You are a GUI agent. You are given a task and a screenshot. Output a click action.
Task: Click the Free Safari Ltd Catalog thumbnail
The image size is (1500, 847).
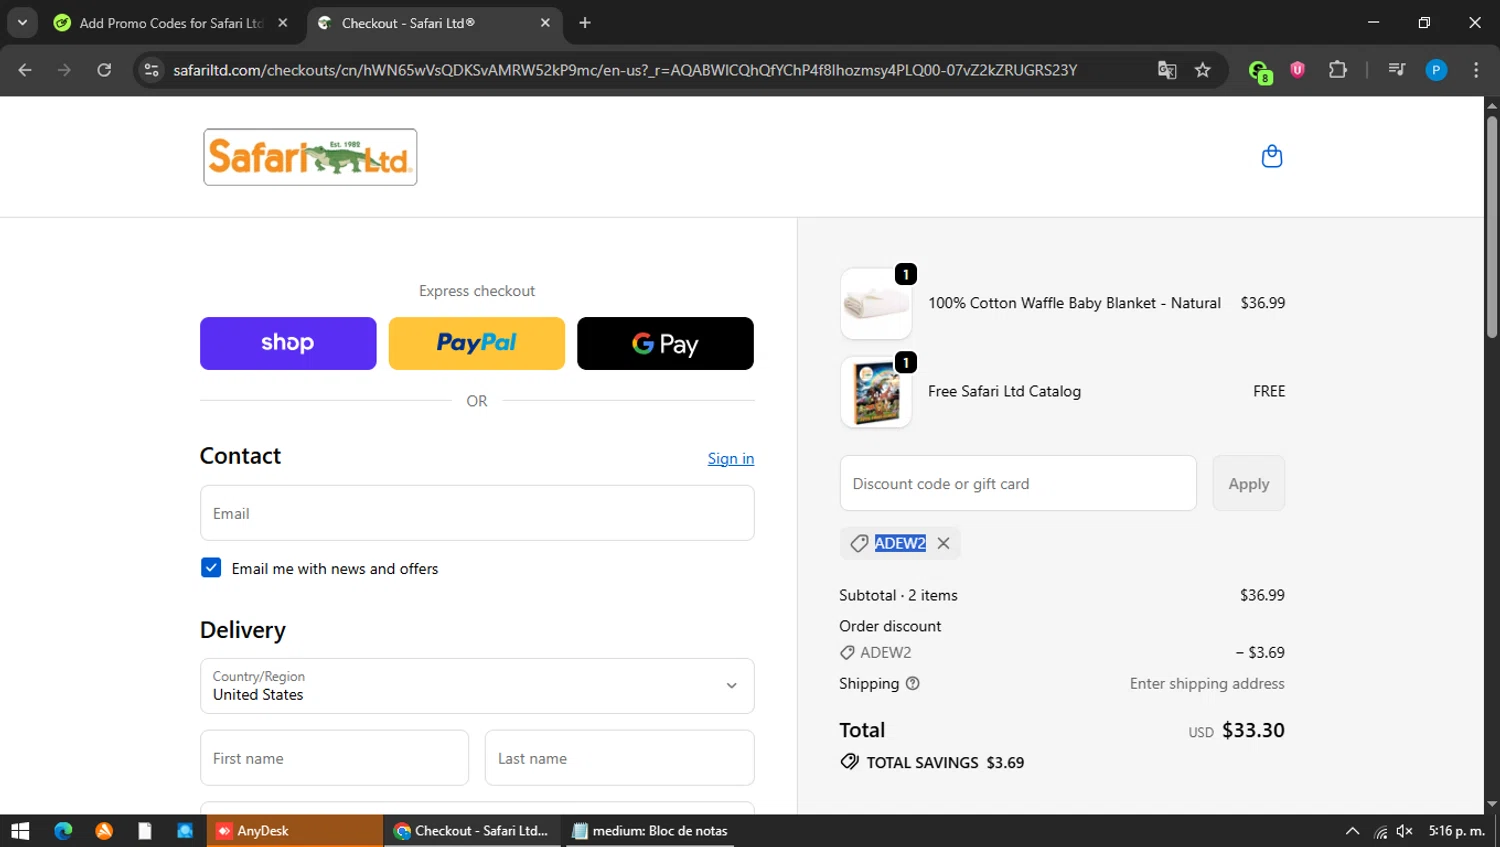pyautogui.click(x=876, y=392)
